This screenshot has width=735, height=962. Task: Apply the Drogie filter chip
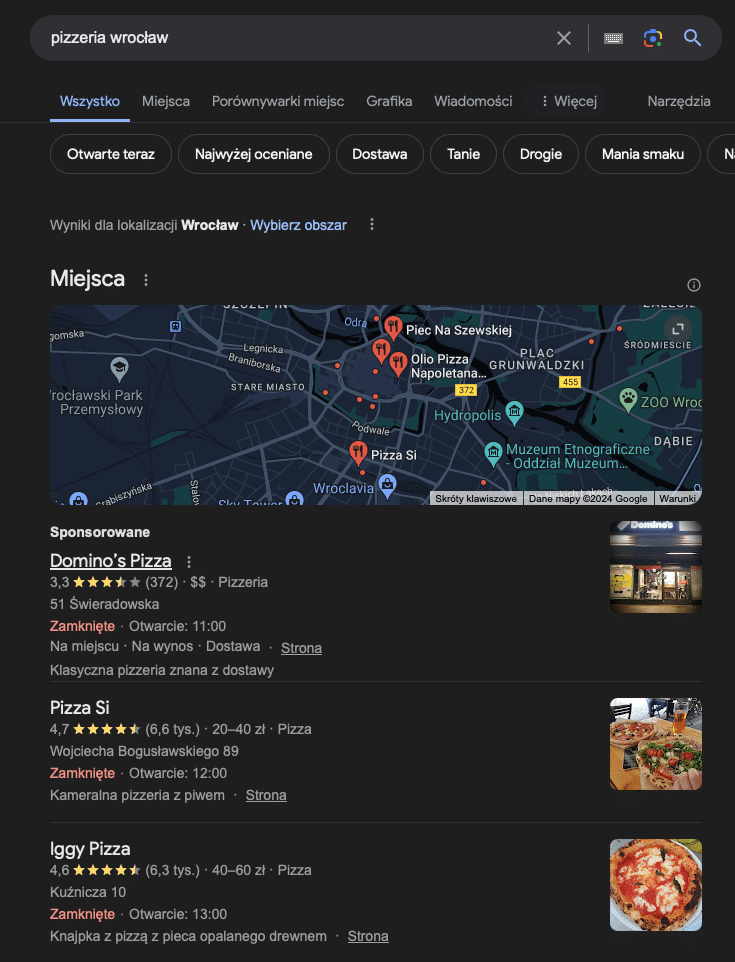(541, 154)
